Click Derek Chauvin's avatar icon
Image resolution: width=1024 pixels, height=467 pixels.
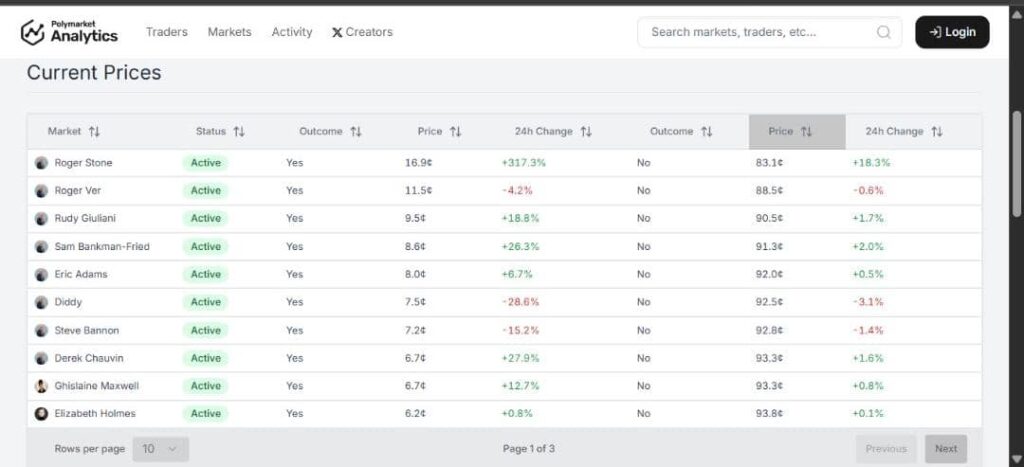coord(41,358)
